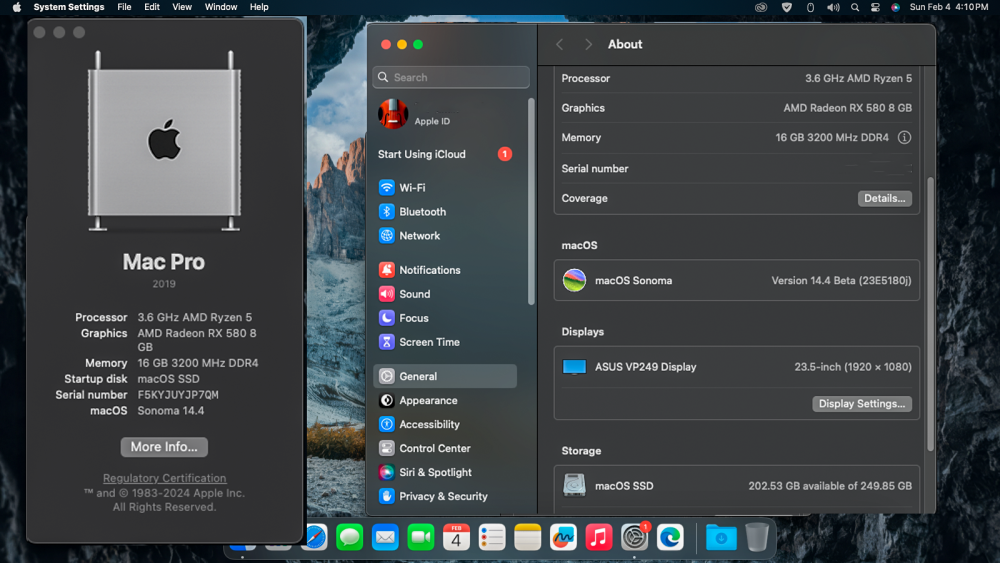Open volume control in menu bar
The width and height of the screenshot is (1000, 563).
coord(833,7)
